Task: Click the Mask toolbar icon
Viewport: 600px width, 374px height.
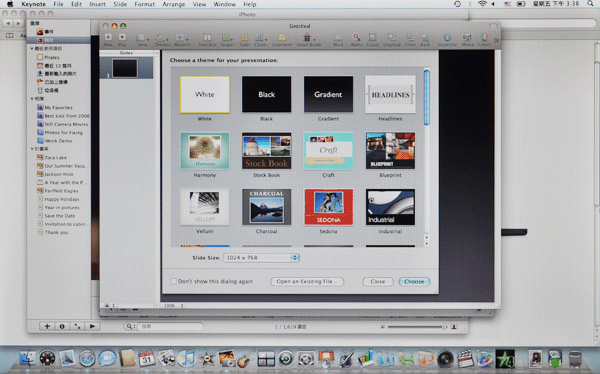Action: 338,38
